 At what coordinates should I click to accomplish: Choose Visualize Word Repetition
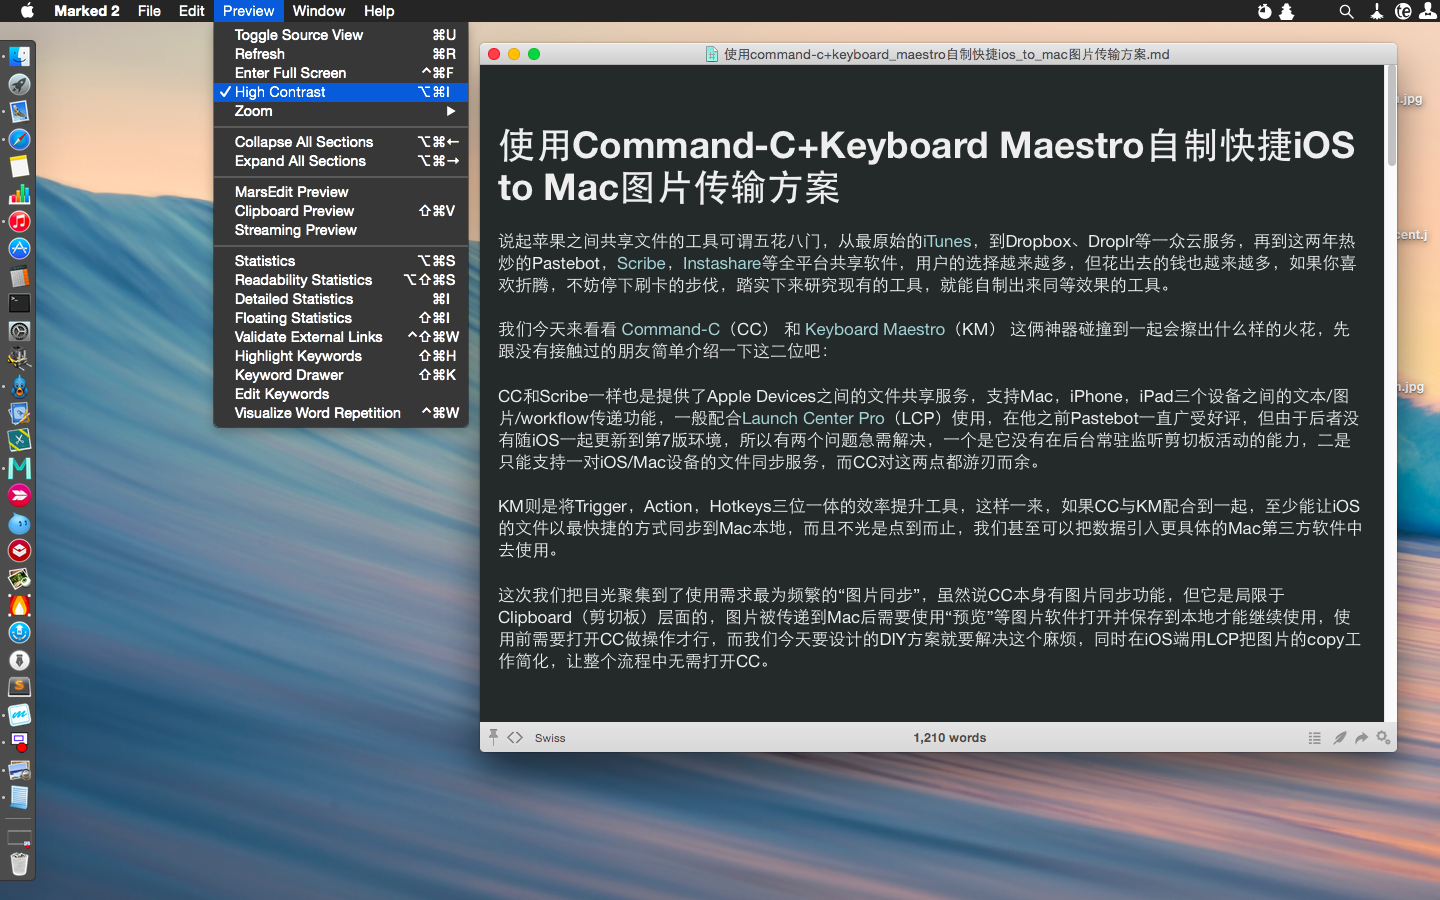click(x=341, y=413)
